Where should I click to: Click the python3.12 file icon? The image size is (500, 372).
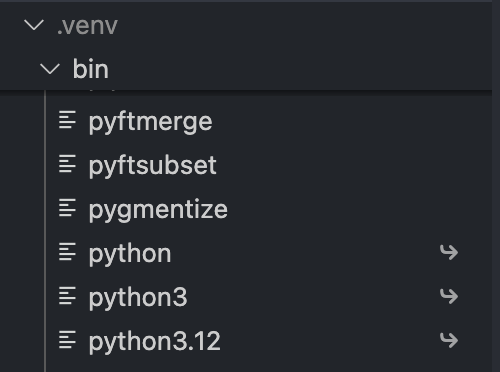(x=67, y=340)
